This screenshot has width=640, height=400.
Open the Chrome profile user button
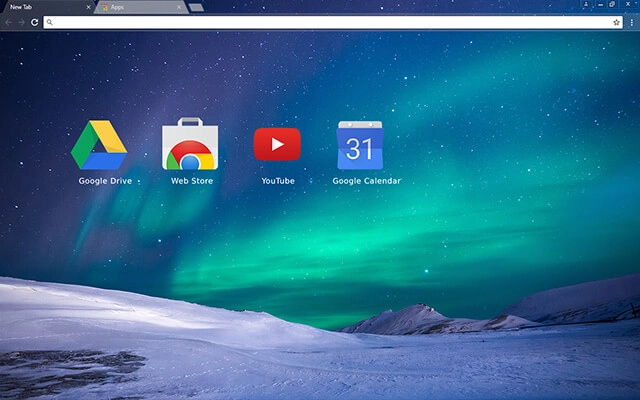586,4
